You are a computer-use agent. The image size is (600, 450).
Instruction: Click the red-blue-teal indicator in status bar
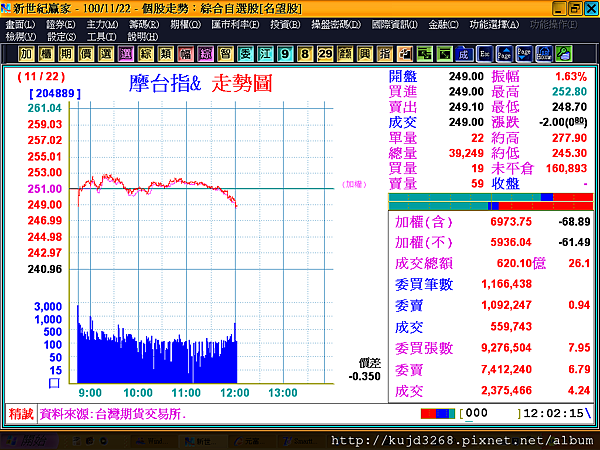coord(438,414)
